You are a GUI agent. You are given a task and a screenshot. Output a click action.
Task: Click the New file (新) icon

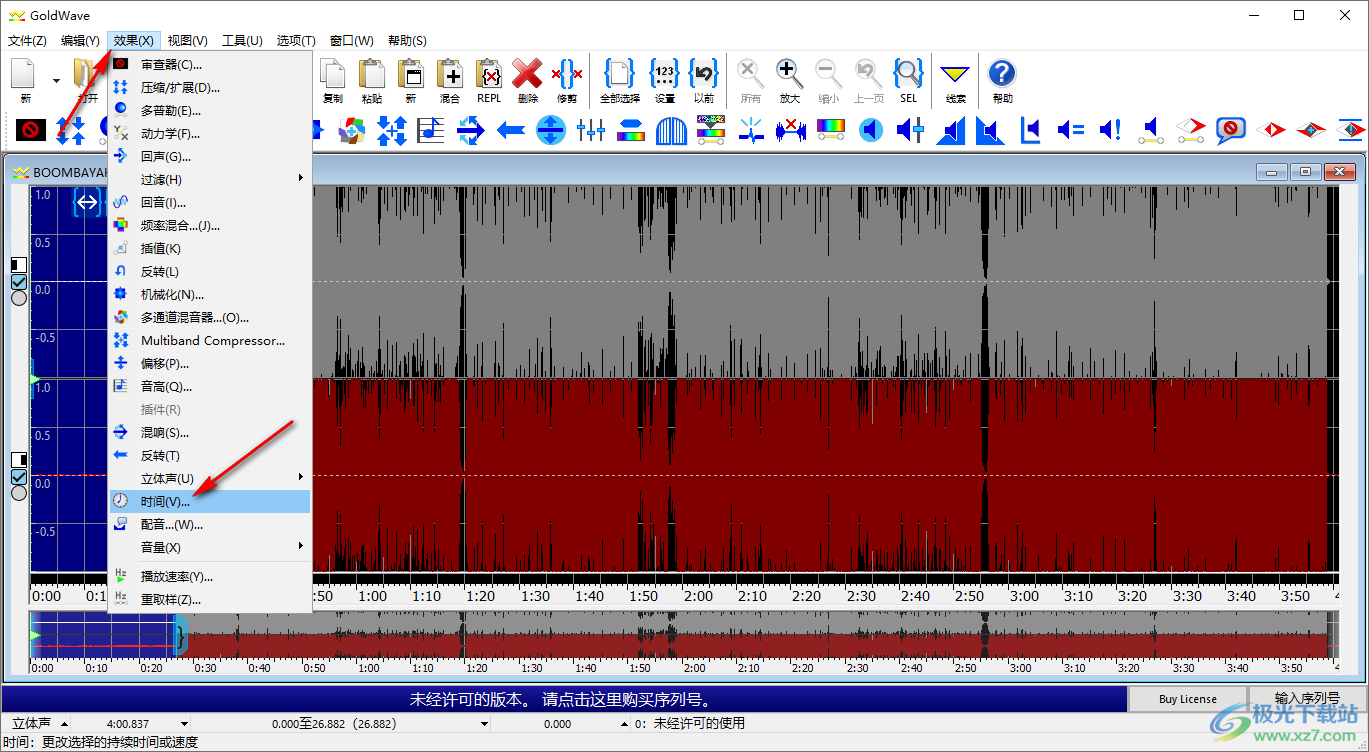coord(25,80)
